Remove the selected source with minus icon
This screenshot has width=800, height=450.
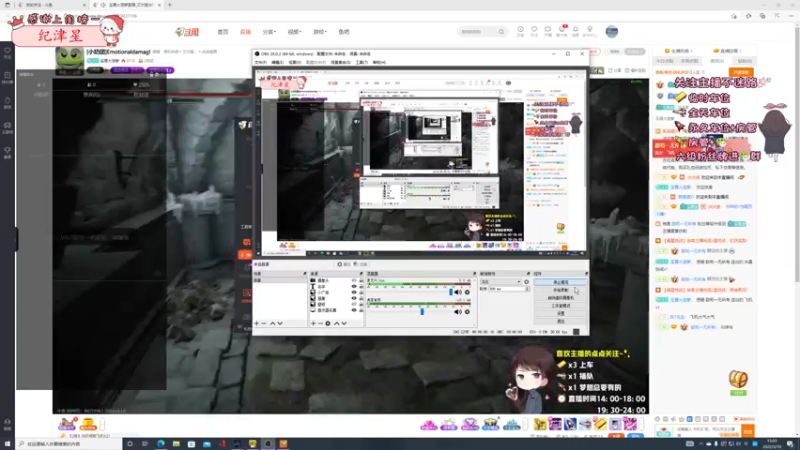click(x=320, y=323)
